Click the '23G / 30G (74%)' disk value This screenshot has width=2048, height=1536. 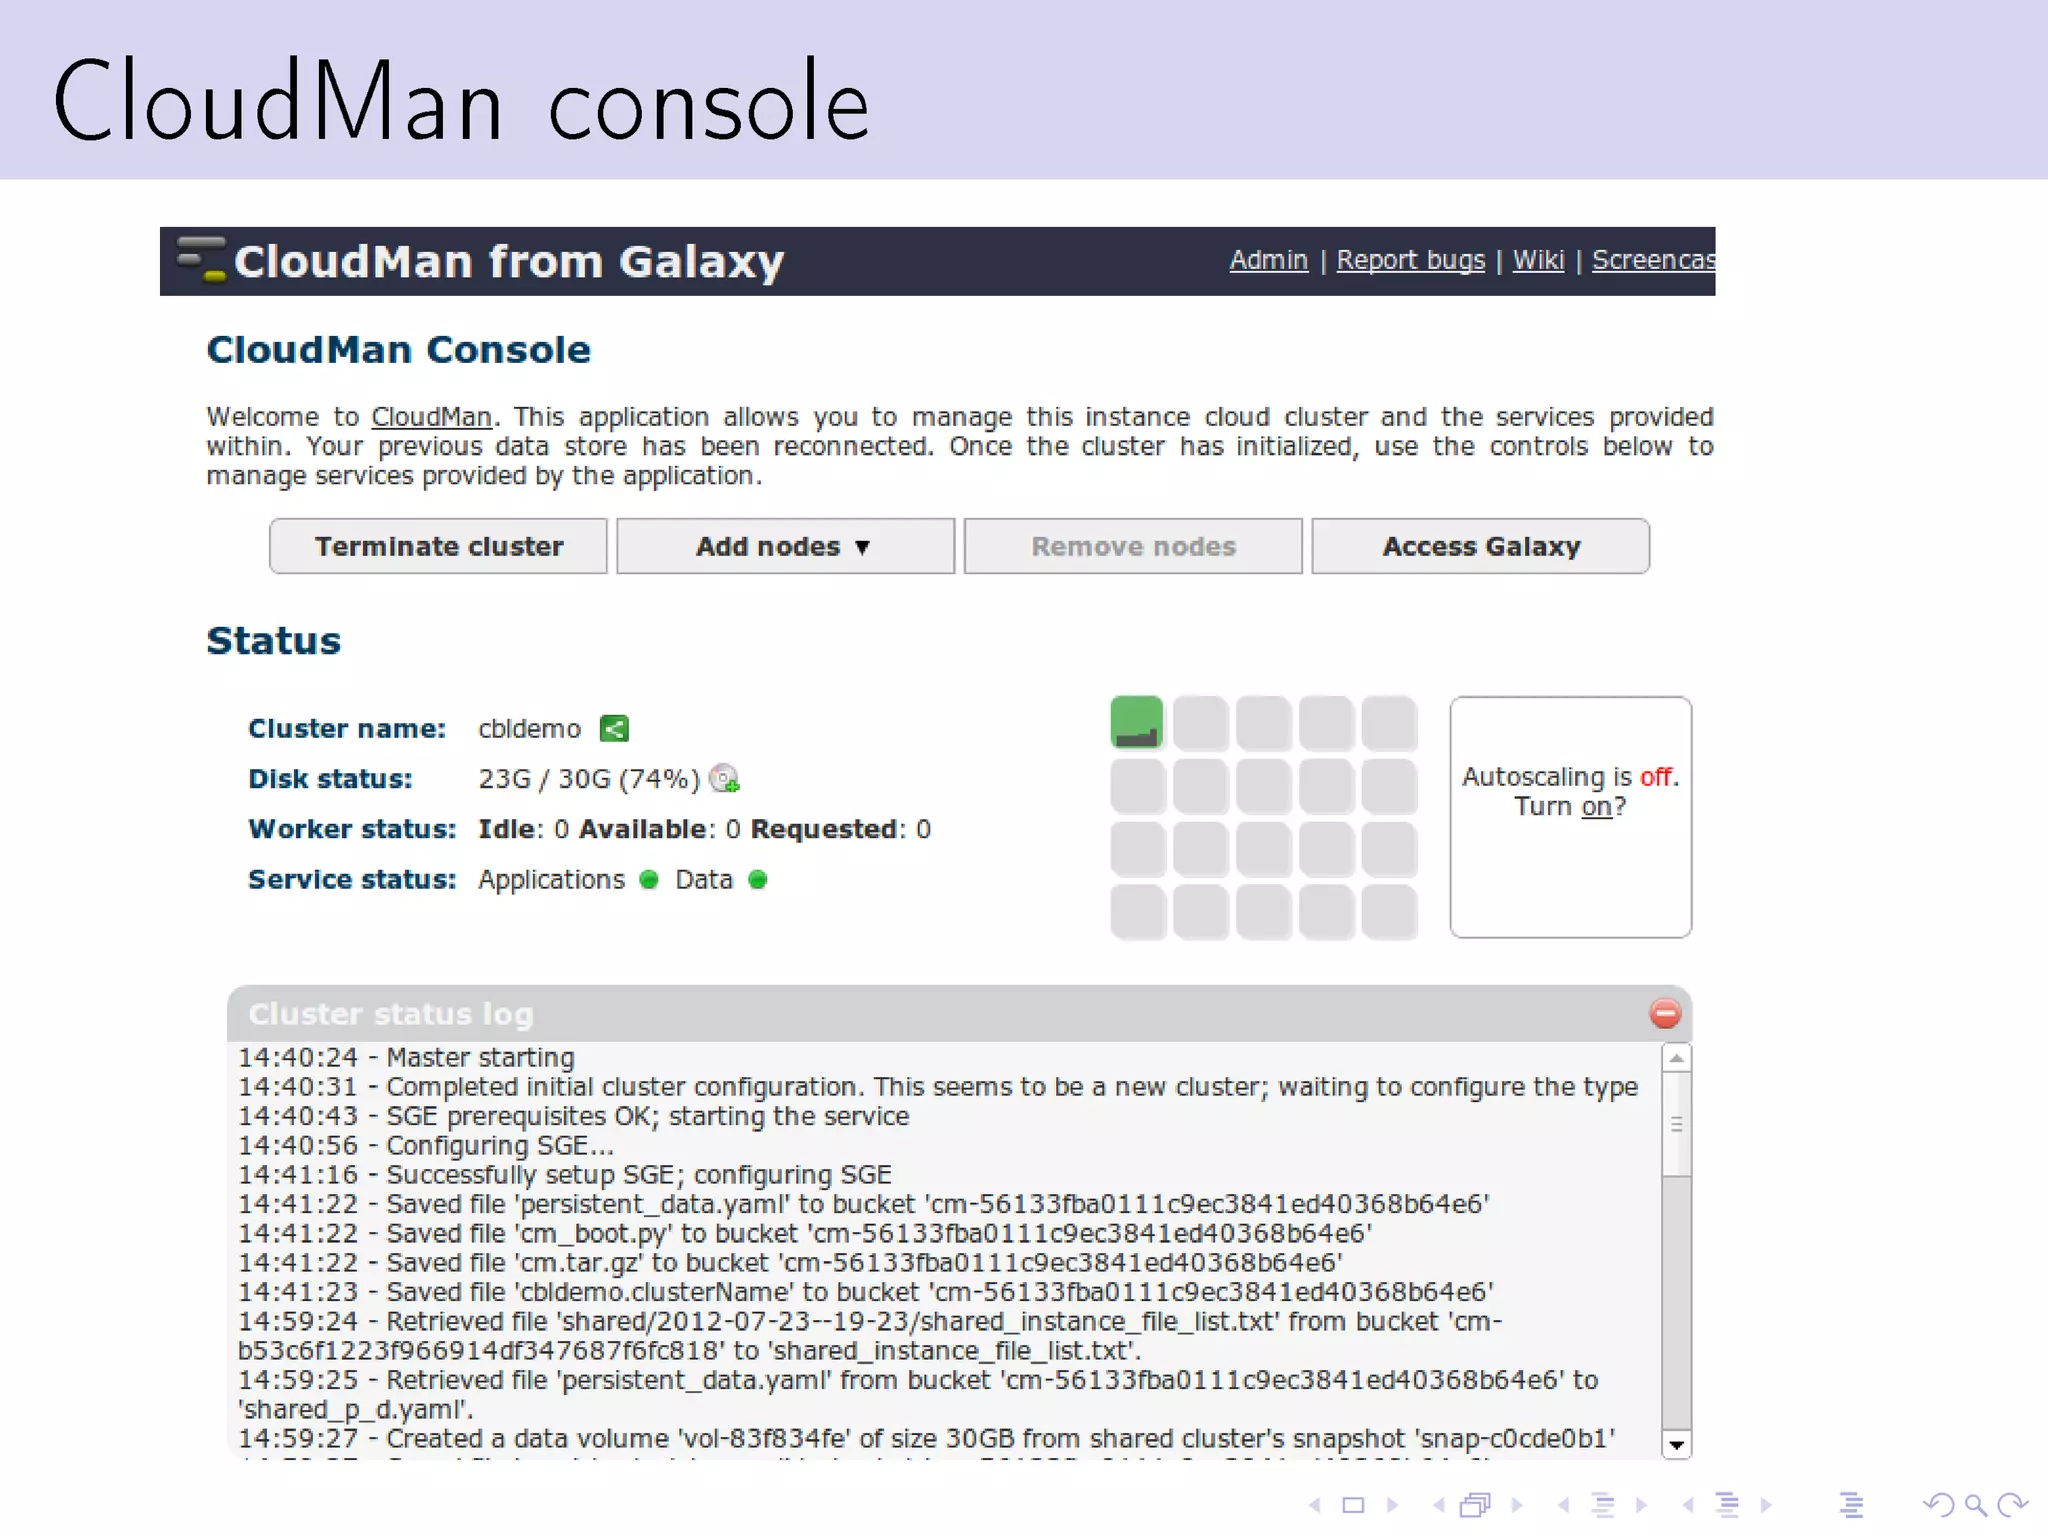tap(589, 779)
